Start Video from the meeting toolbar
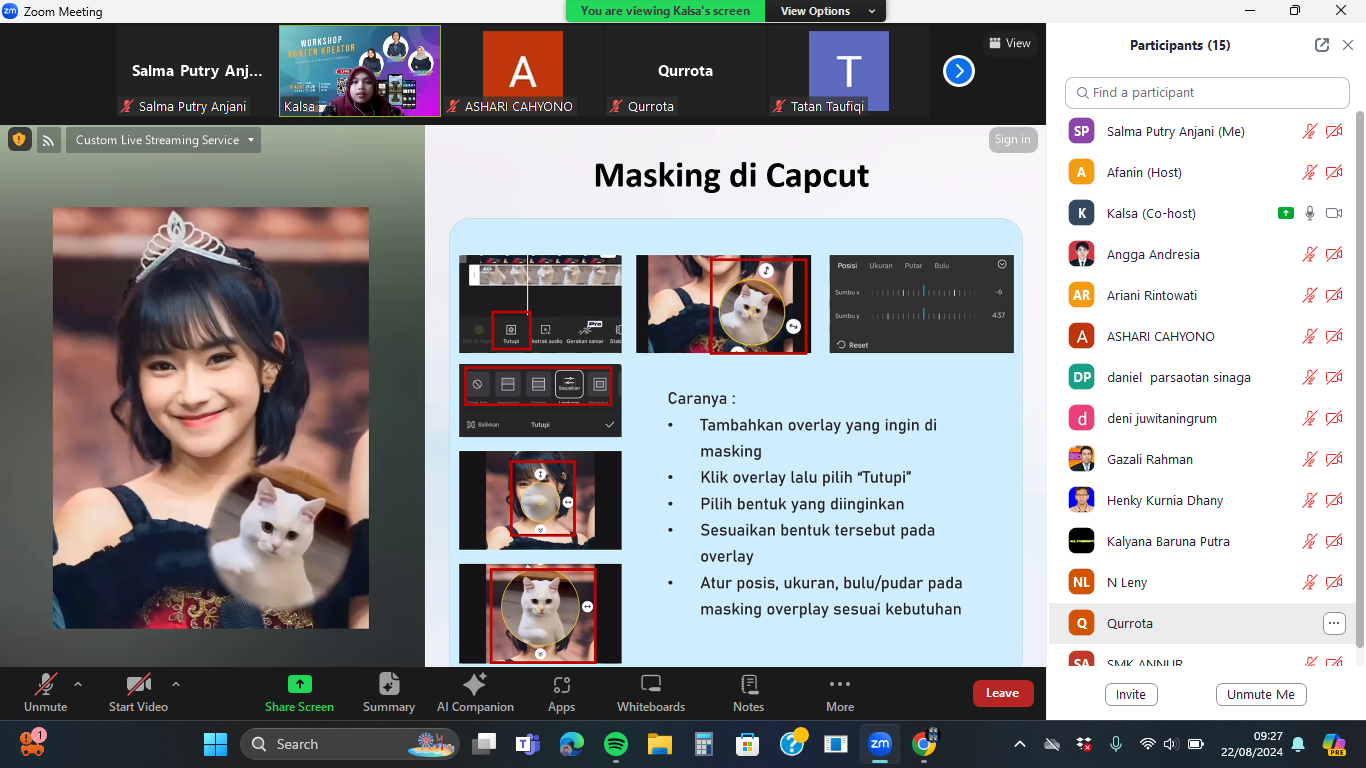Viewport: 1366px width, 768px height. (138, 692)
